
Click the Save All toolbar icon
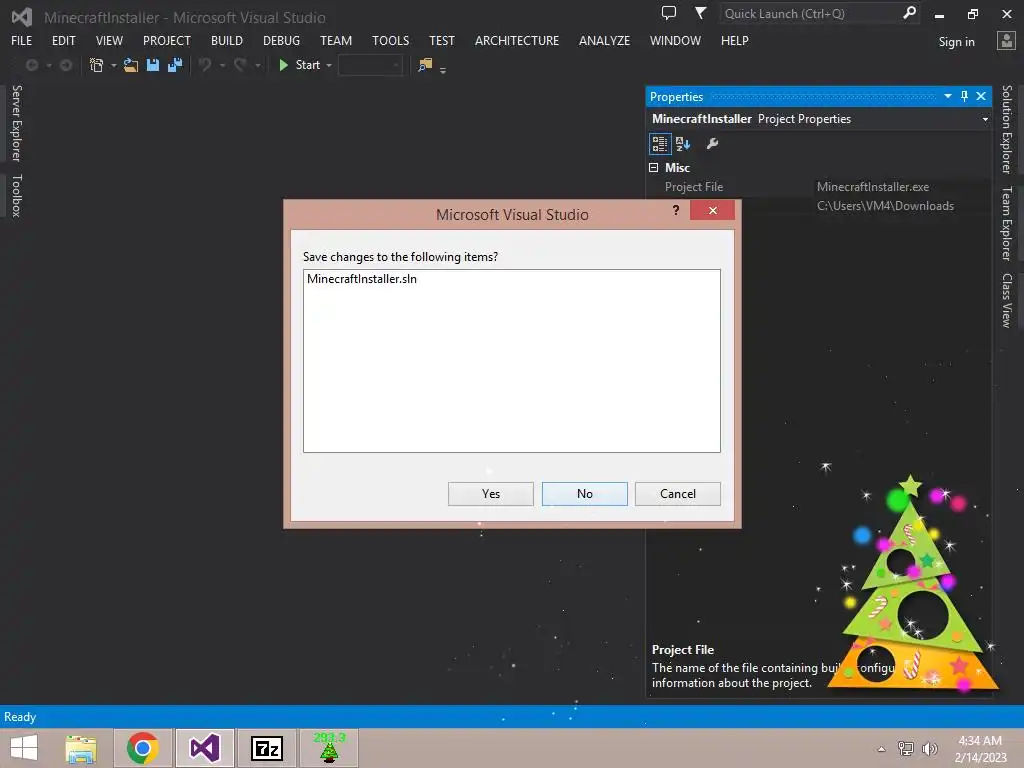(x=175, y=65)
